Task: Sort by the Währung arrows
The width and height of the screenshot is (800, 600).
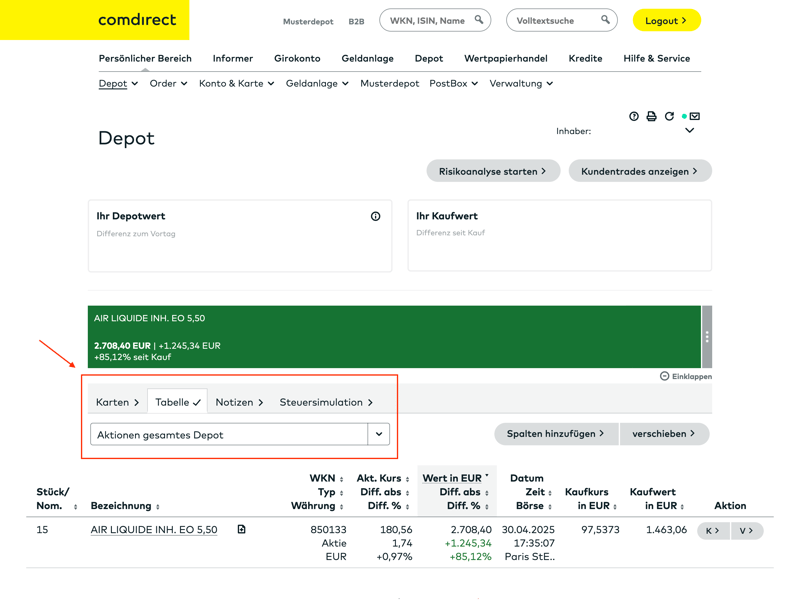Action: pos(341,507)
